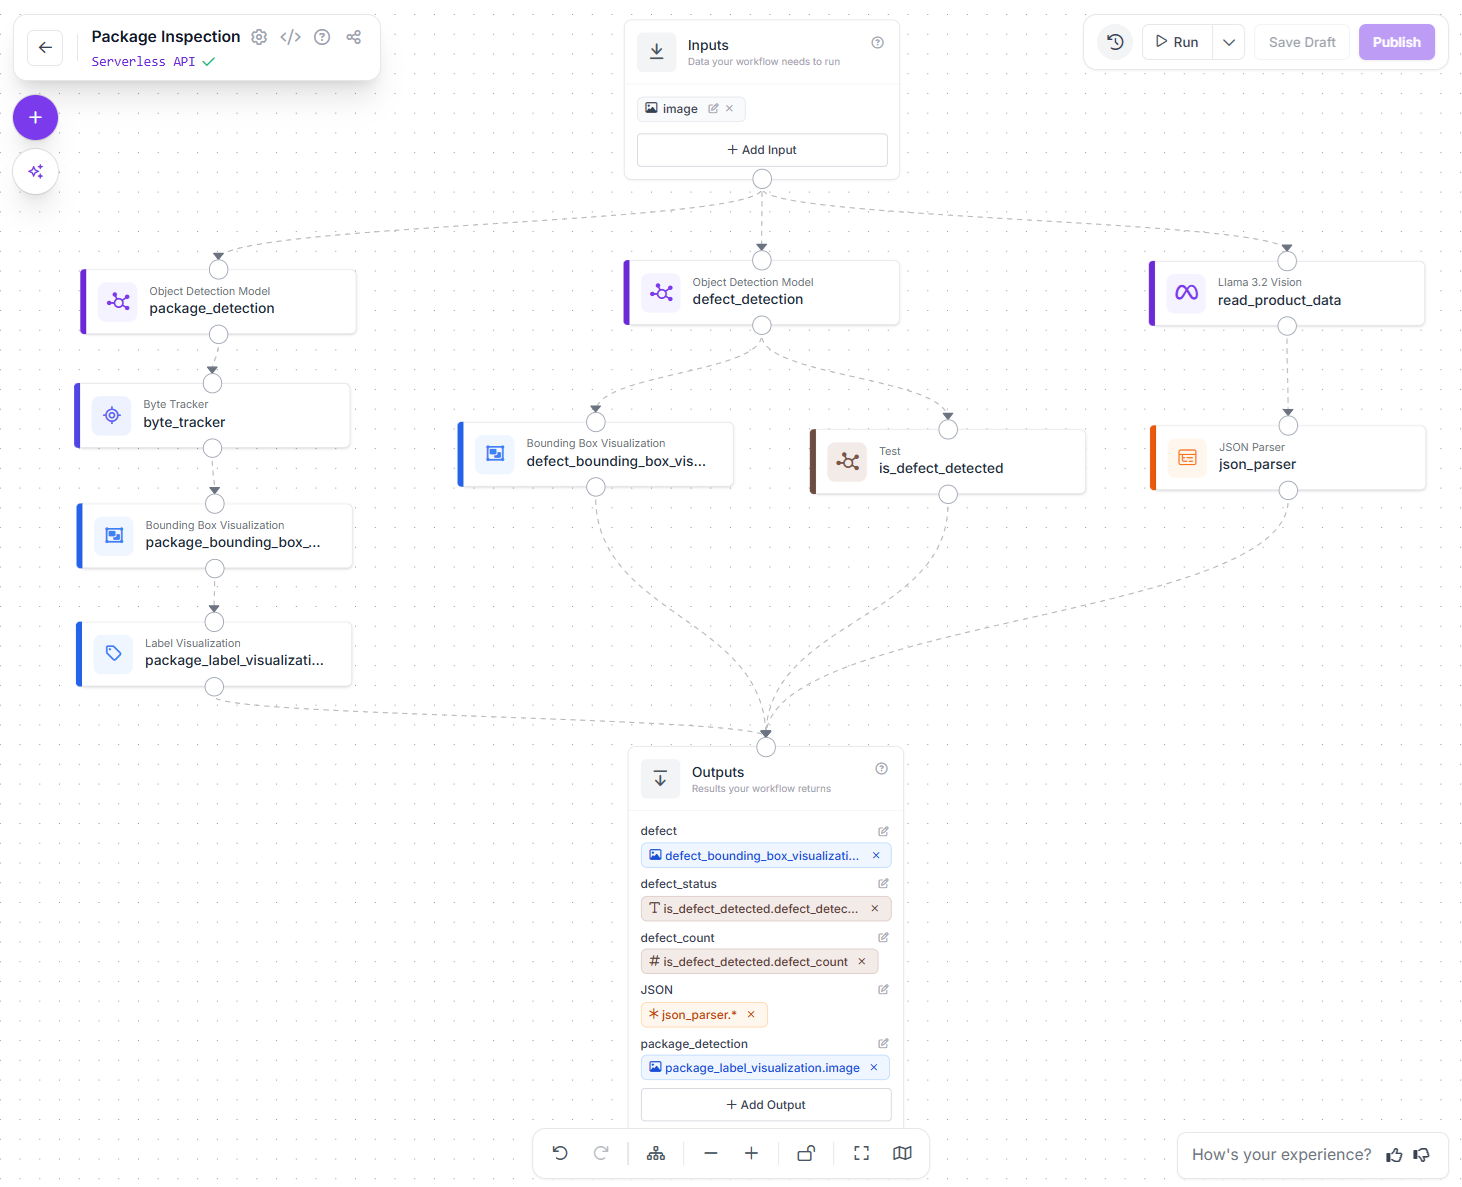Screen dimensions: 1462x1187
Task: Open the code snippet view icon
Action: [290, 37]
